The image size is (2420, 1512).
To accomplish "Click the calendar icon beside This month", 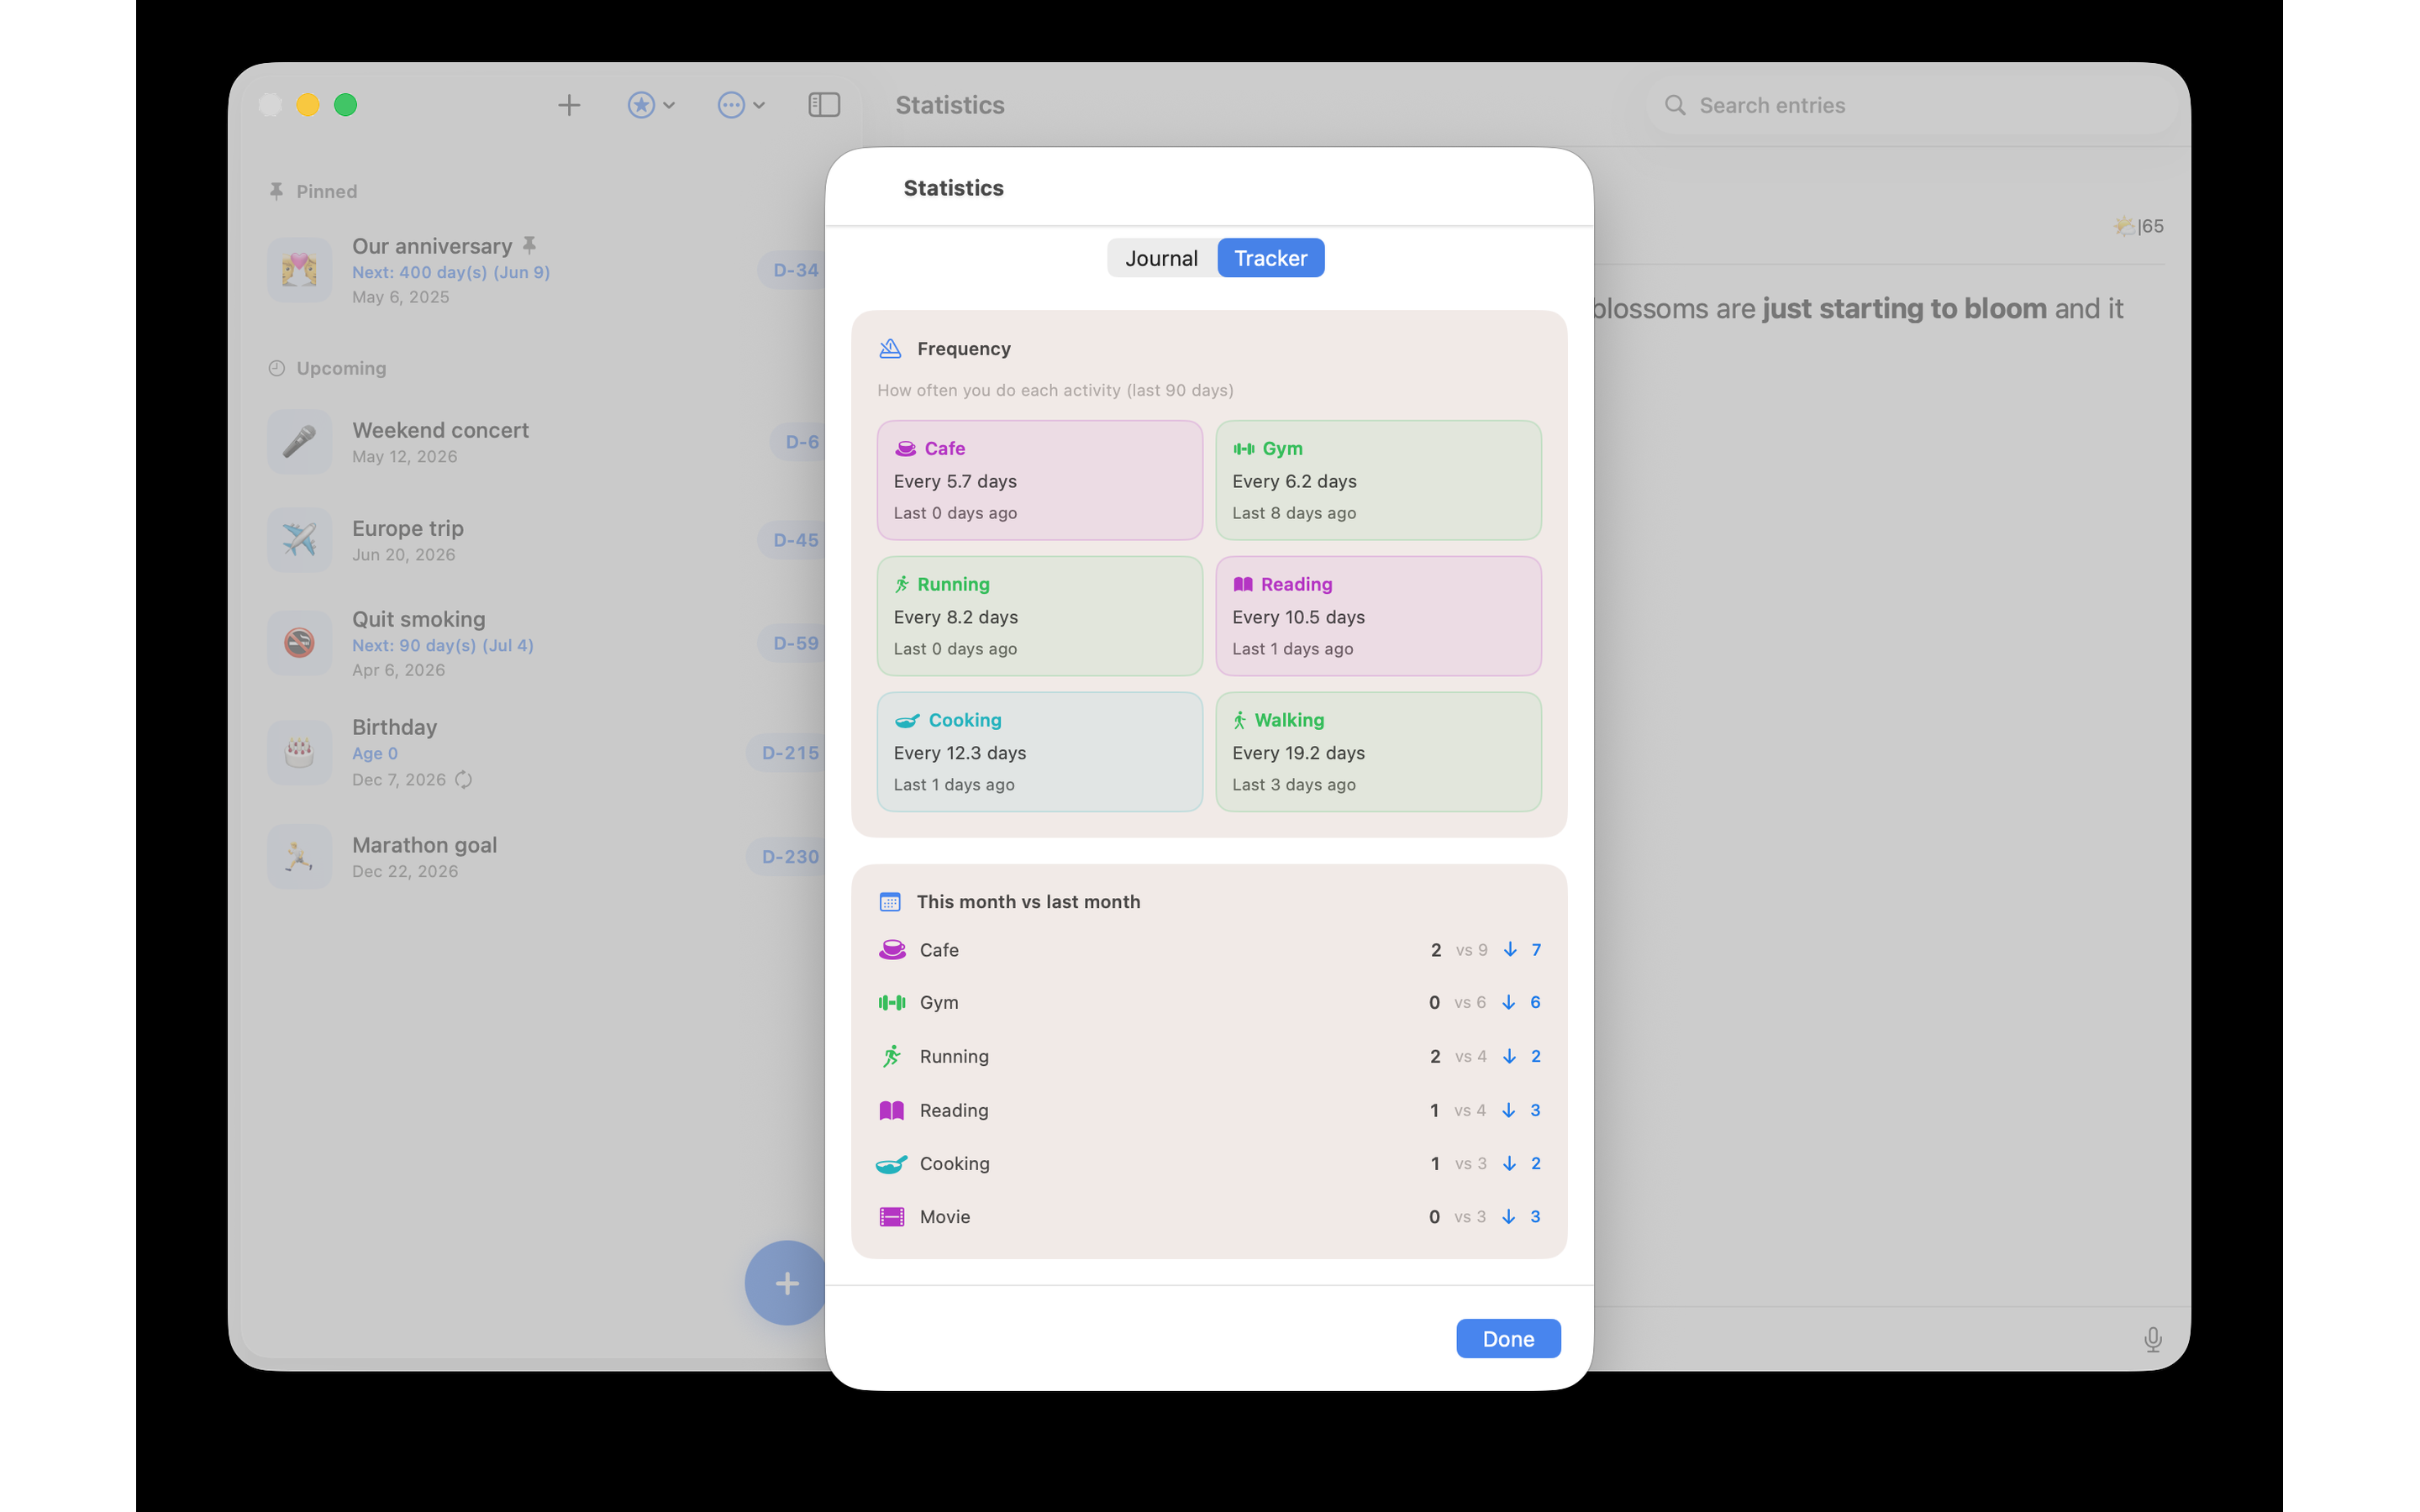I will pyautogui.click(x=890, y=901).
